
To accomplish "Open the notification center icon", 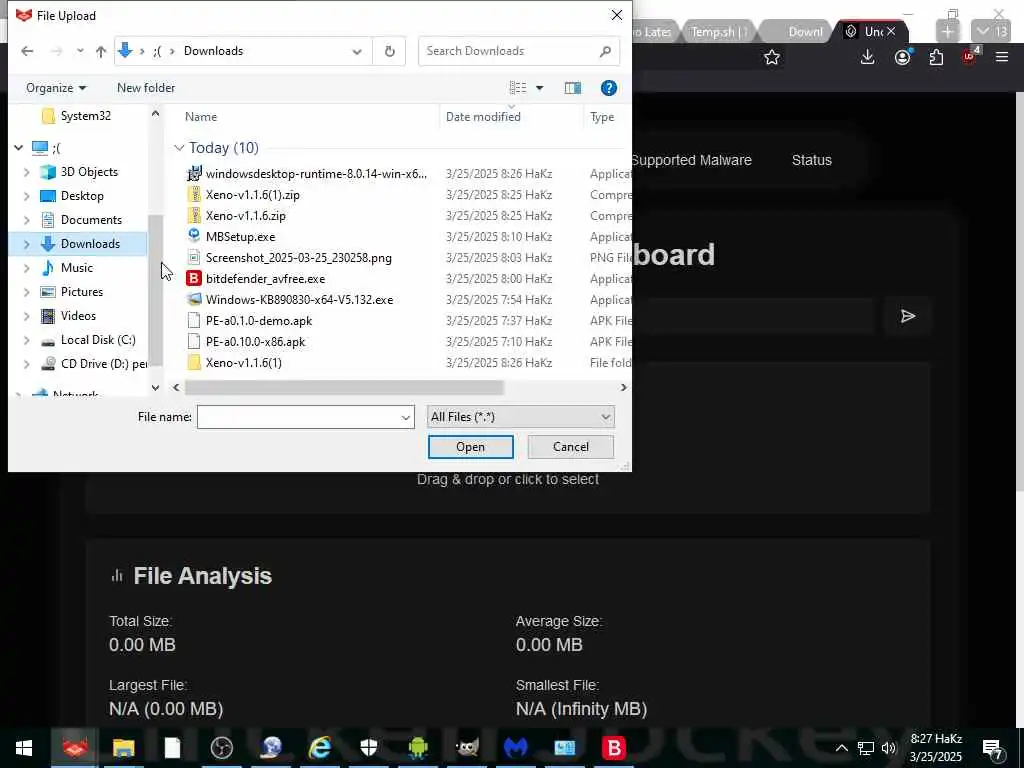I will tap(993, 748).
